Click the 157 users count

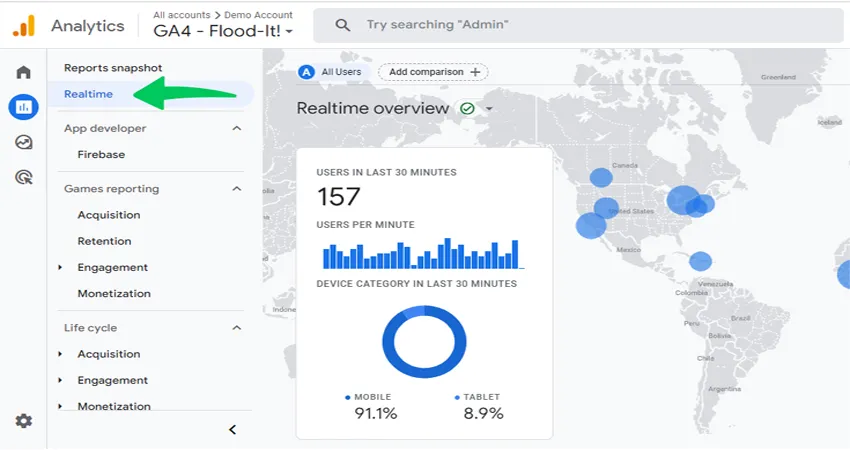(x=338, y=196)
